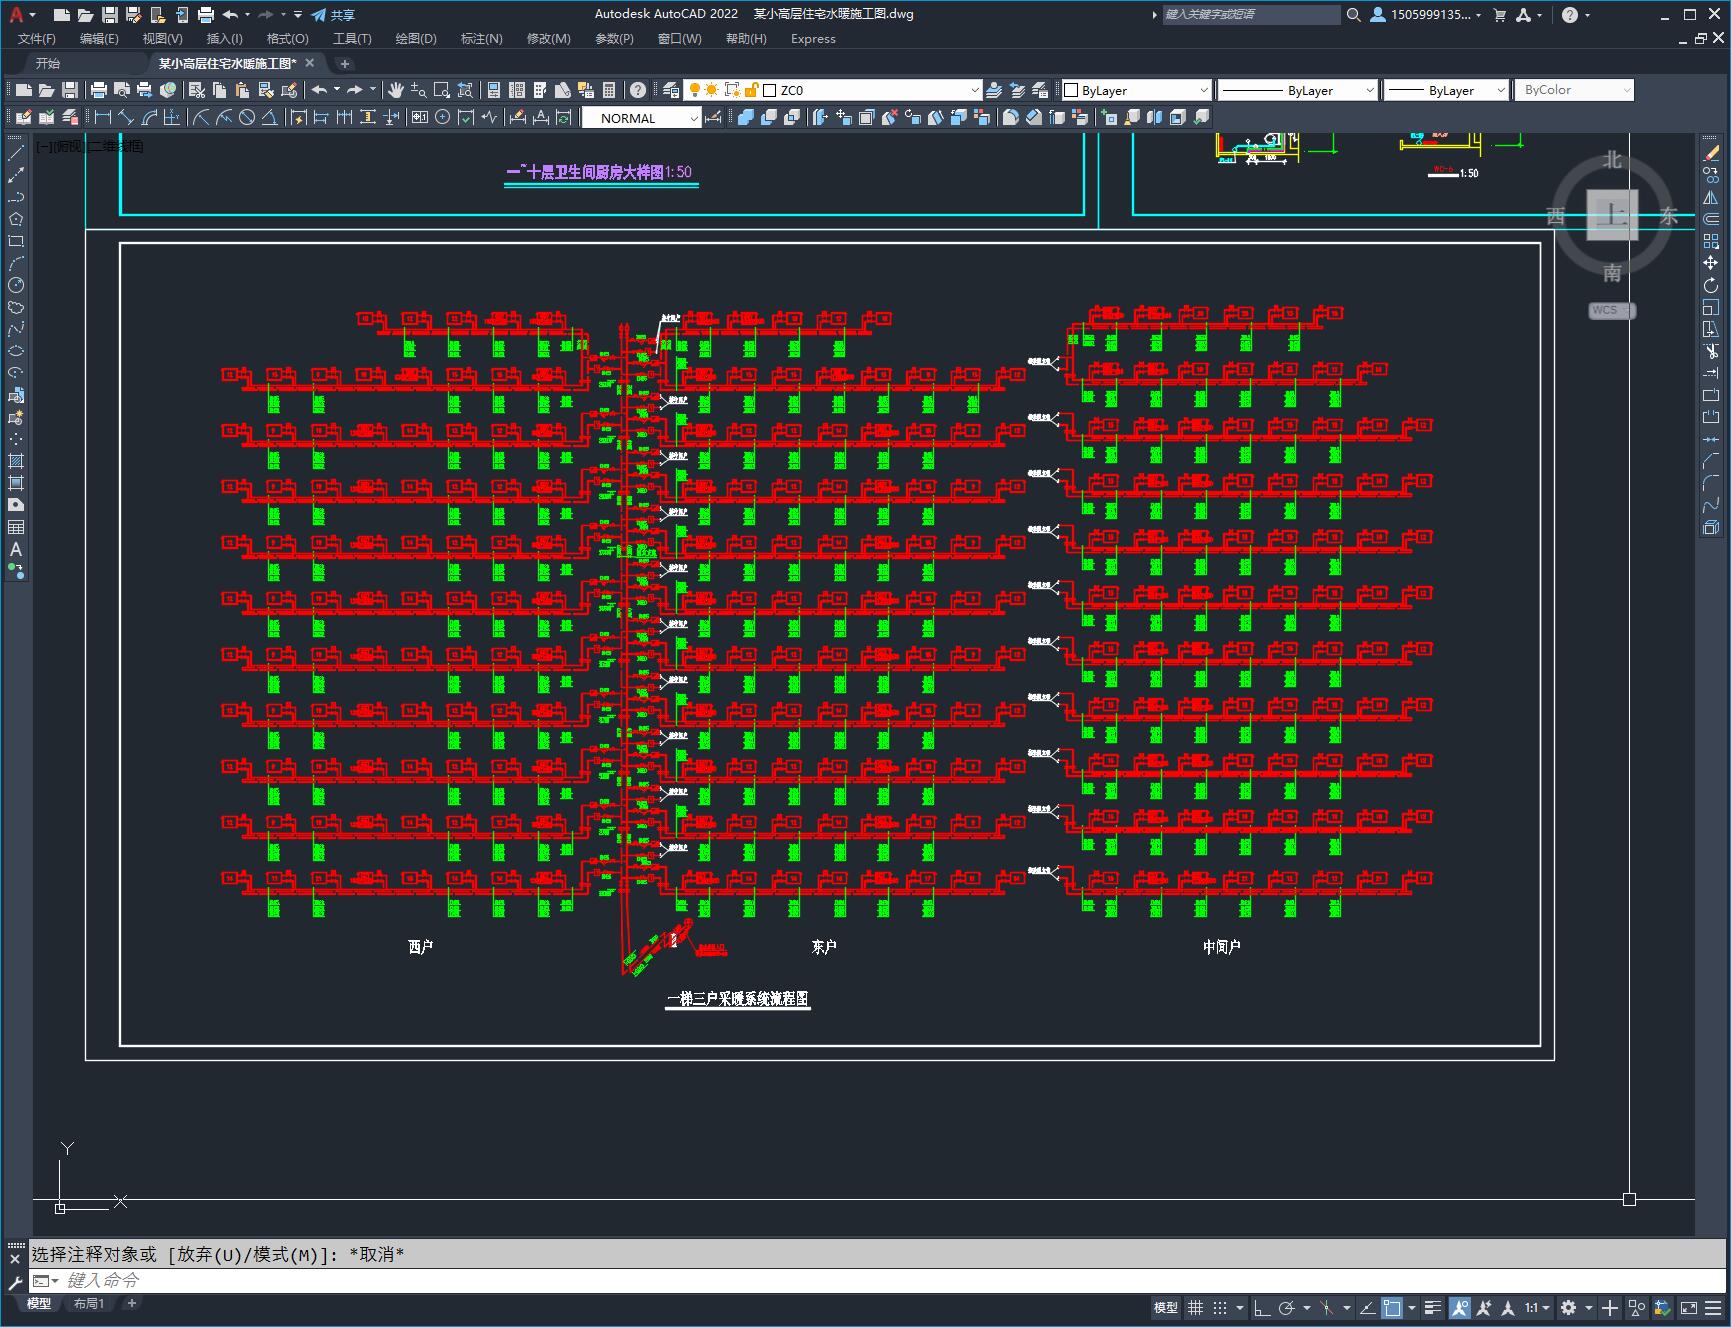Image resolution: width=1731 pixels, height=1327 pixels.
Task: Click 模型 space button in status bar
Action: click(1166, 1307)
